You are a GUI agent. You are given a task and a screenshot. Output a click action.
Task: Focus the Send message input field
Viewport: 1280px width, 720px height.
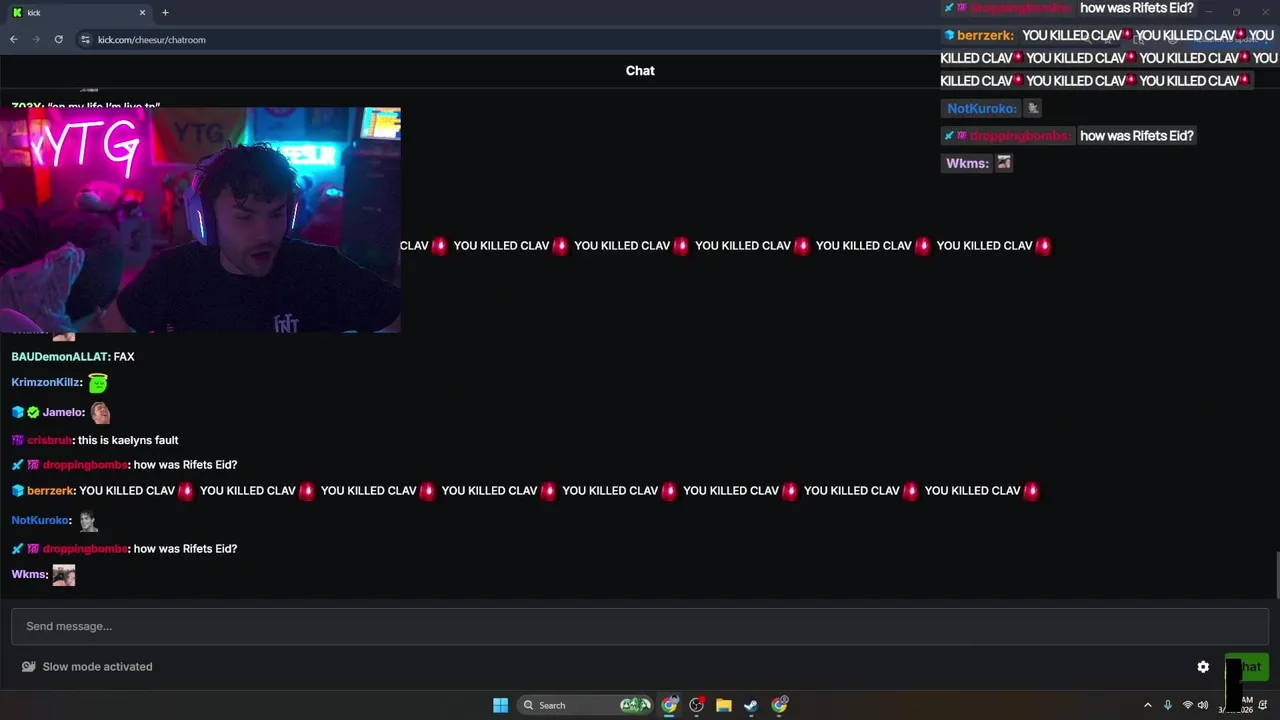tap(640, 626)
